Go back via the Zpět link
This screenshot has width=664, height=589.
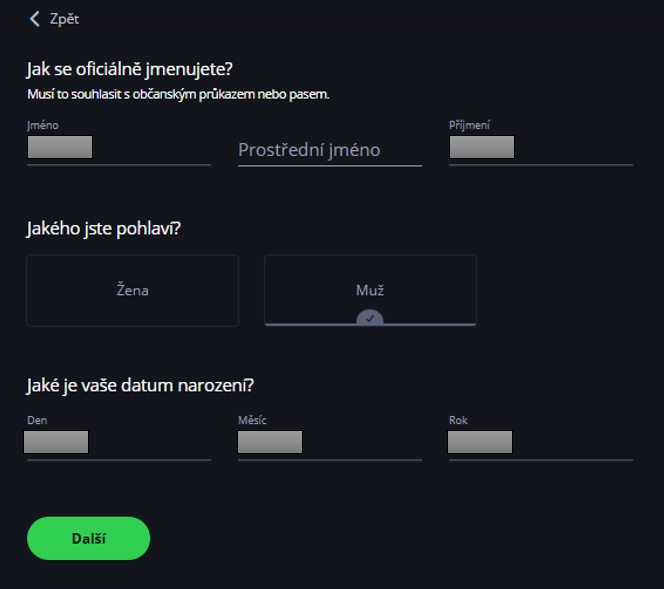pyautogui.click(x=64, y=19)
